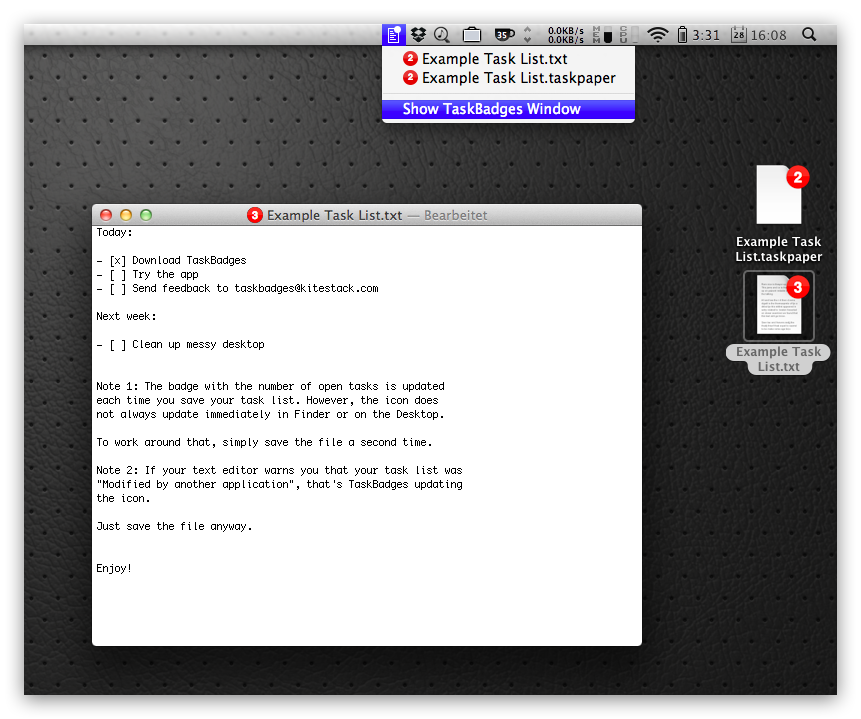Close the Example Task List.txt window
The image size is (861, 719).
click(106, 215)
